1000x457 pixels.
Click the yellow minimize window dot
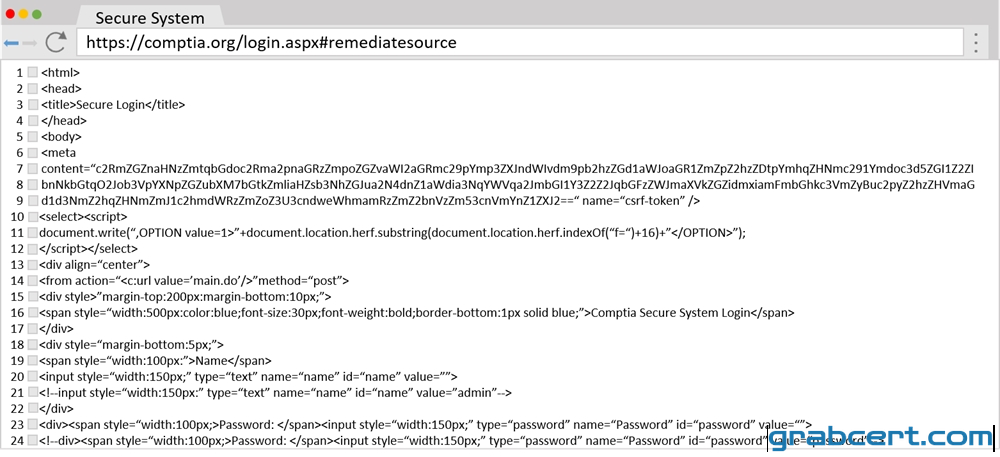[x=23, y=14]
